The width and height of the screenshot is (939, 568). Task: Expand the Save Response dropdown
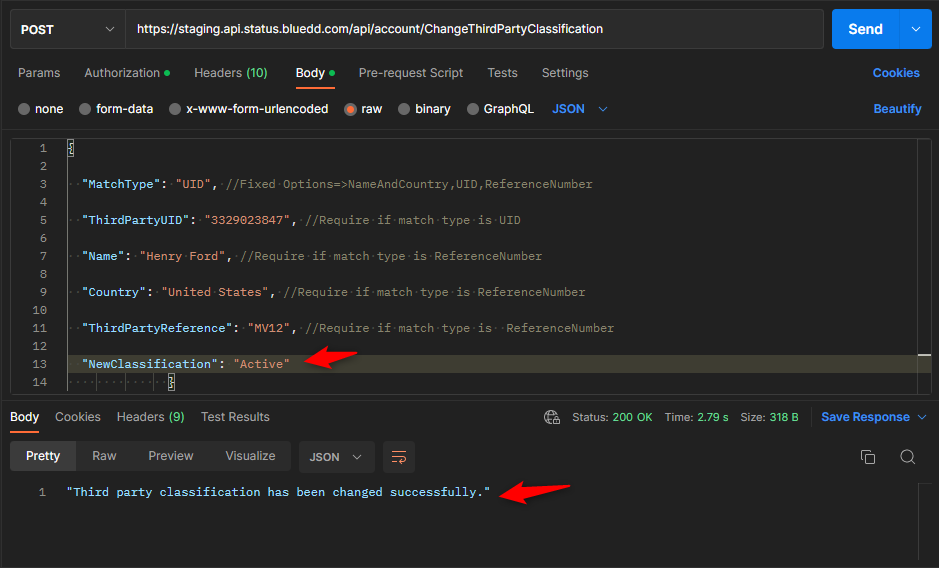(922, 417)
